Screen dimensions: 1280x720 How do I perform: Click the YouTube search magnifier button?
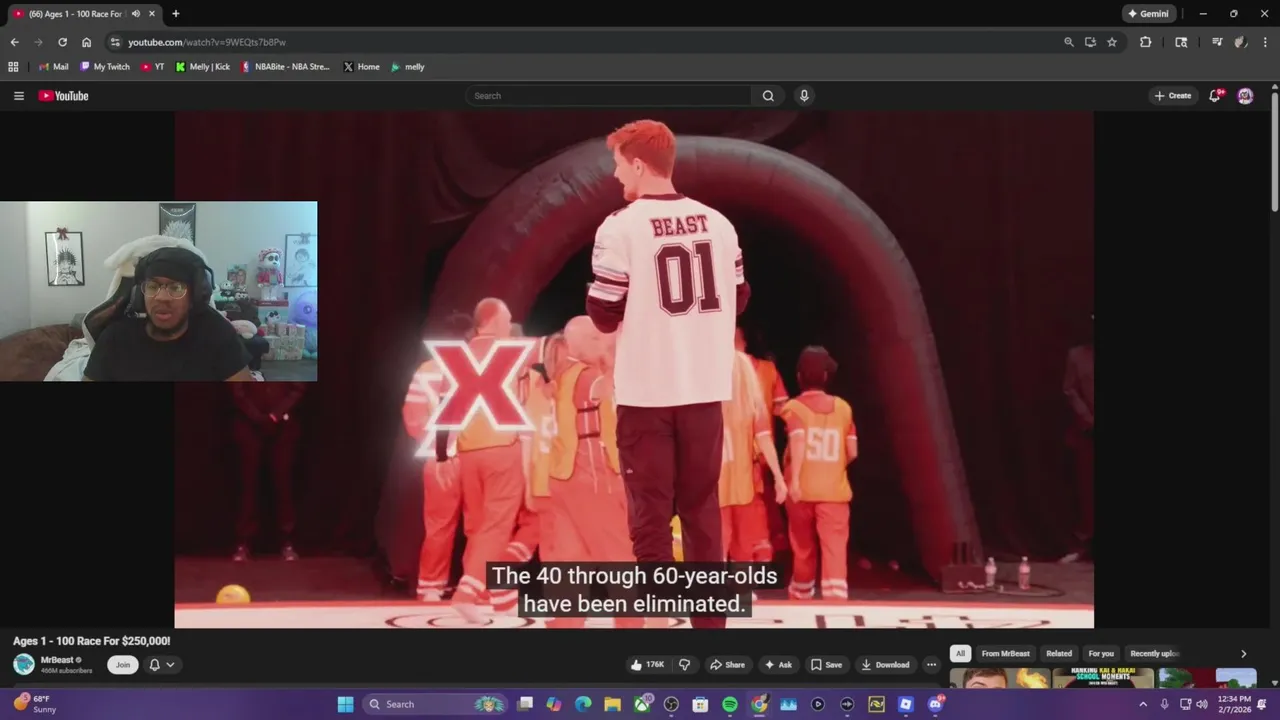(x=768, y=96)
